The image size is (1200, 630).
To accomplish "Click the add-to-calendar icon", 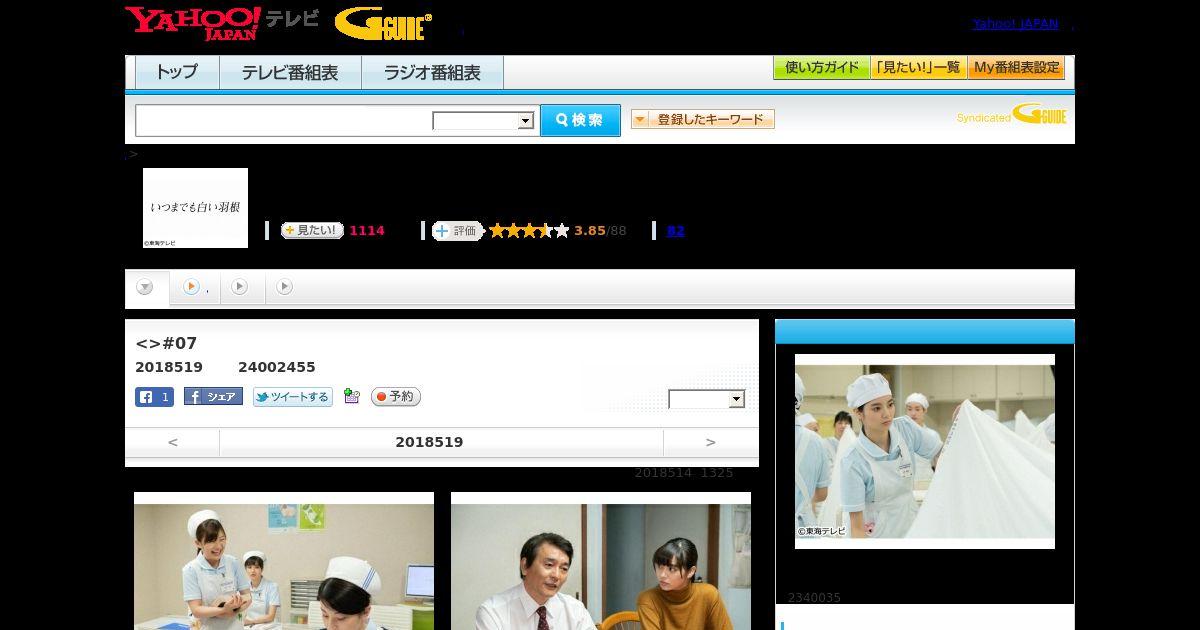I will tap(351, 396).
